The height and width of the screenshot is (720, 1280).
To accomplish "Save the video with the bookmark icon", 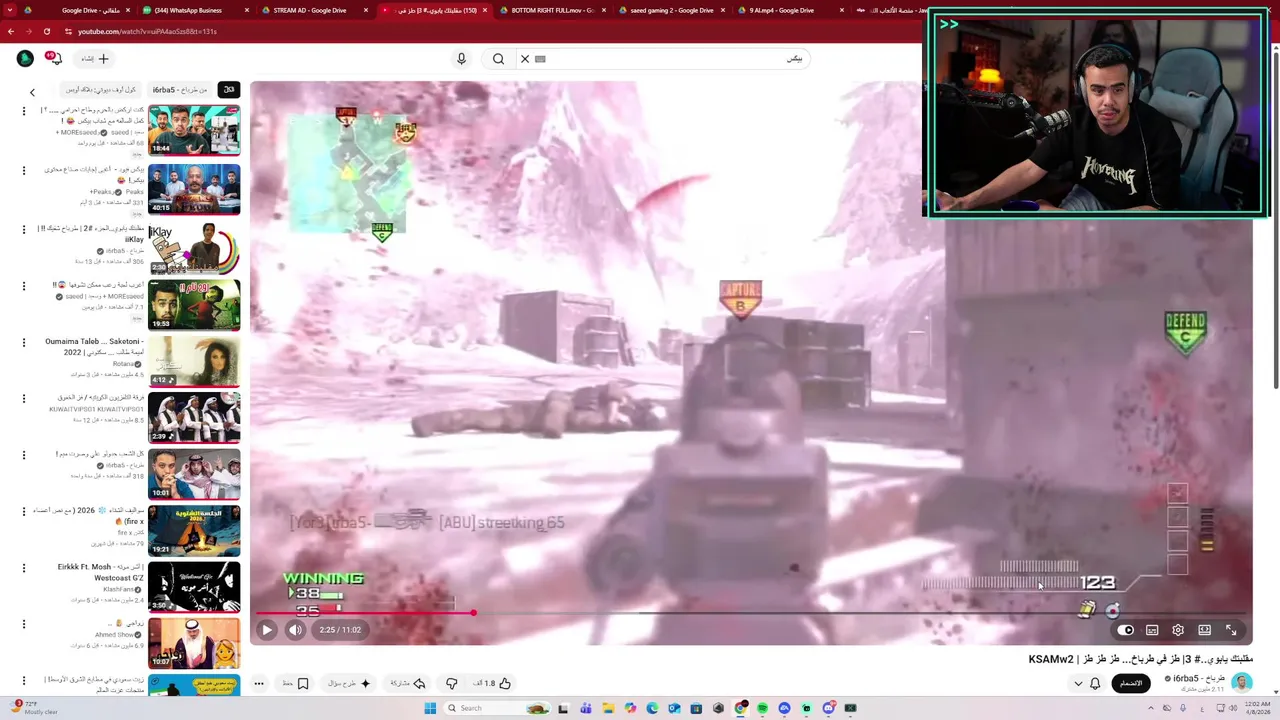I will point(296,683).
